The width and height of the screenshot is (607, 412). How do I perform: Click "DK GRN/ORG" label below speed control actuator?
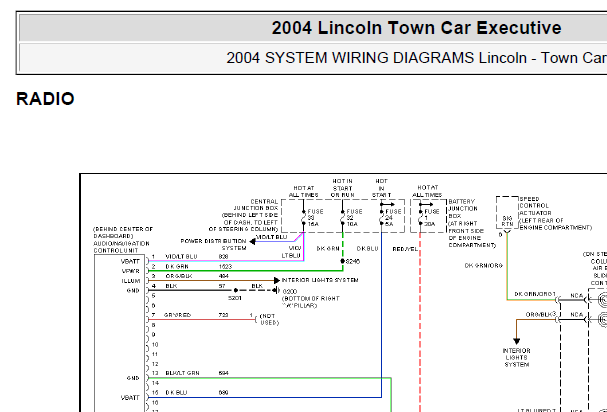[x=484, y=266]
